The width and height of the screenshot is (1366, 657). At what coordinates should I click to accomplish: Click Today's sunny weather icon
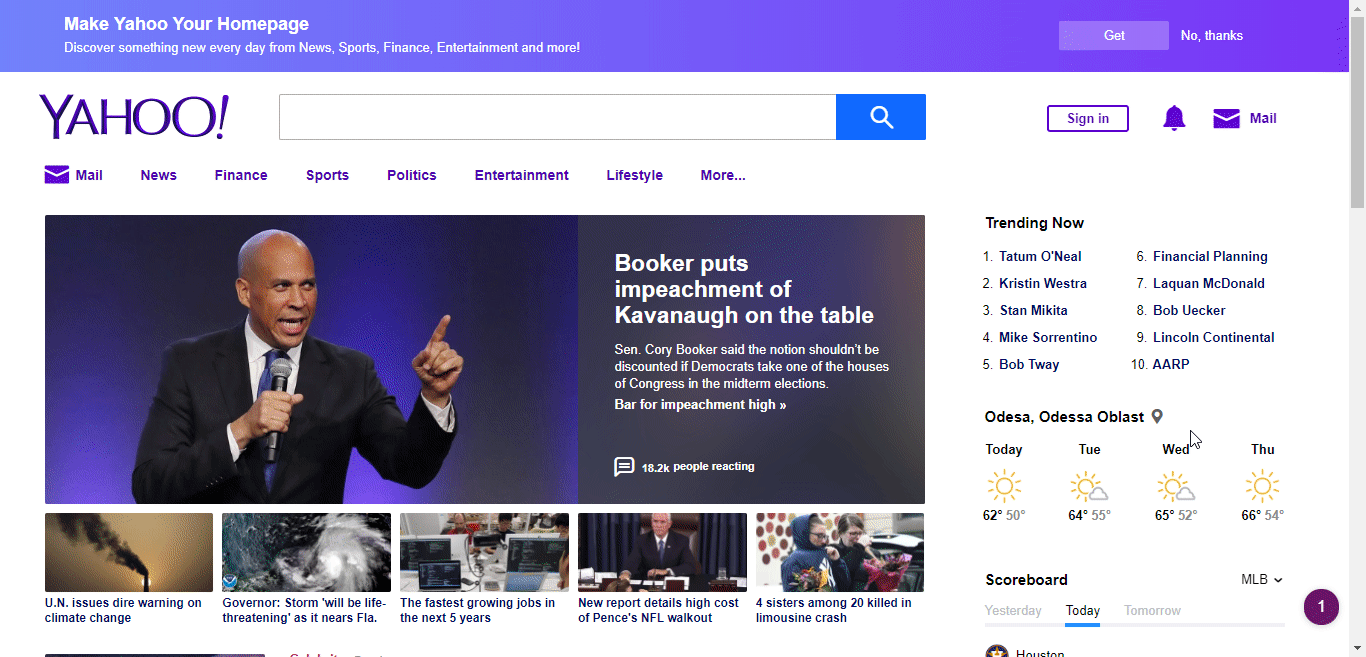(1004, 487)
